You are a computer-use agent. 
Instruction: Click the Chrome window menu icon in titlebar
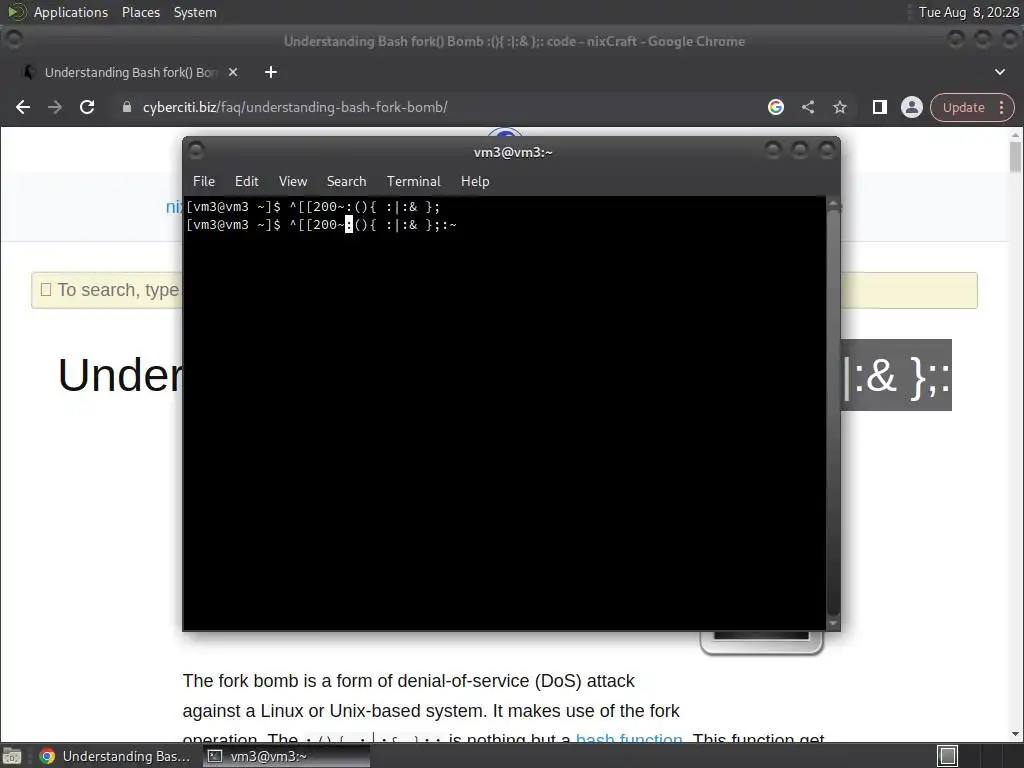[14, 39]
